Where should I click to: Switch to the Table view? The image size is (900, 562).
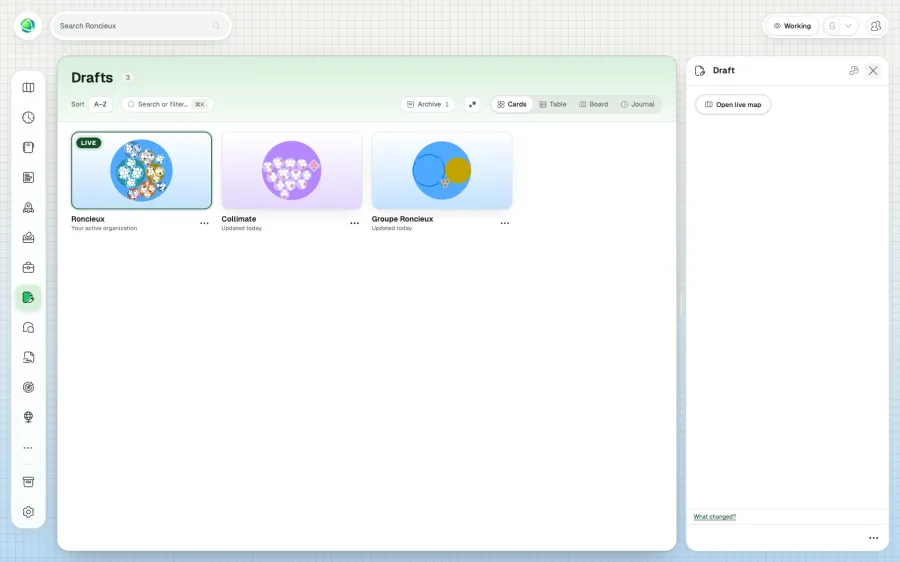point(553,104)
